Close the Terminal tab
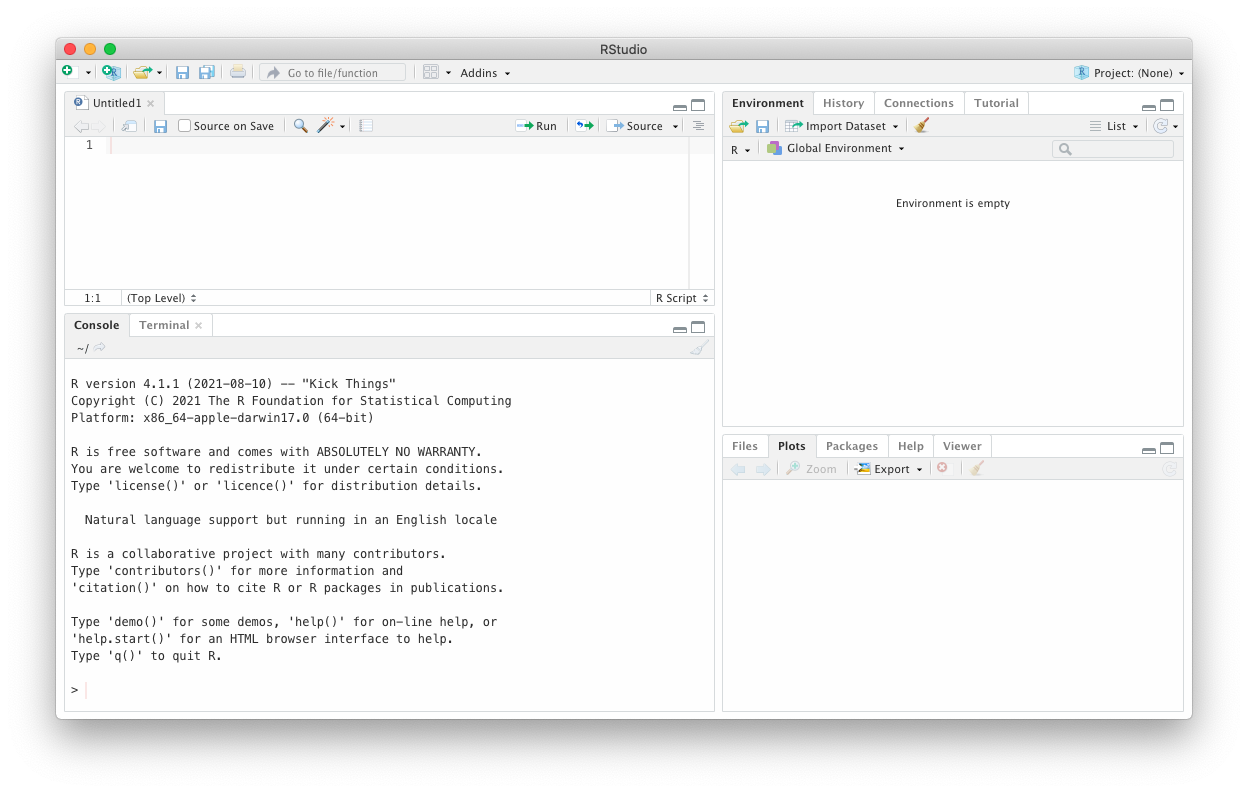The image size is (1248, 793). click(199, 325)
